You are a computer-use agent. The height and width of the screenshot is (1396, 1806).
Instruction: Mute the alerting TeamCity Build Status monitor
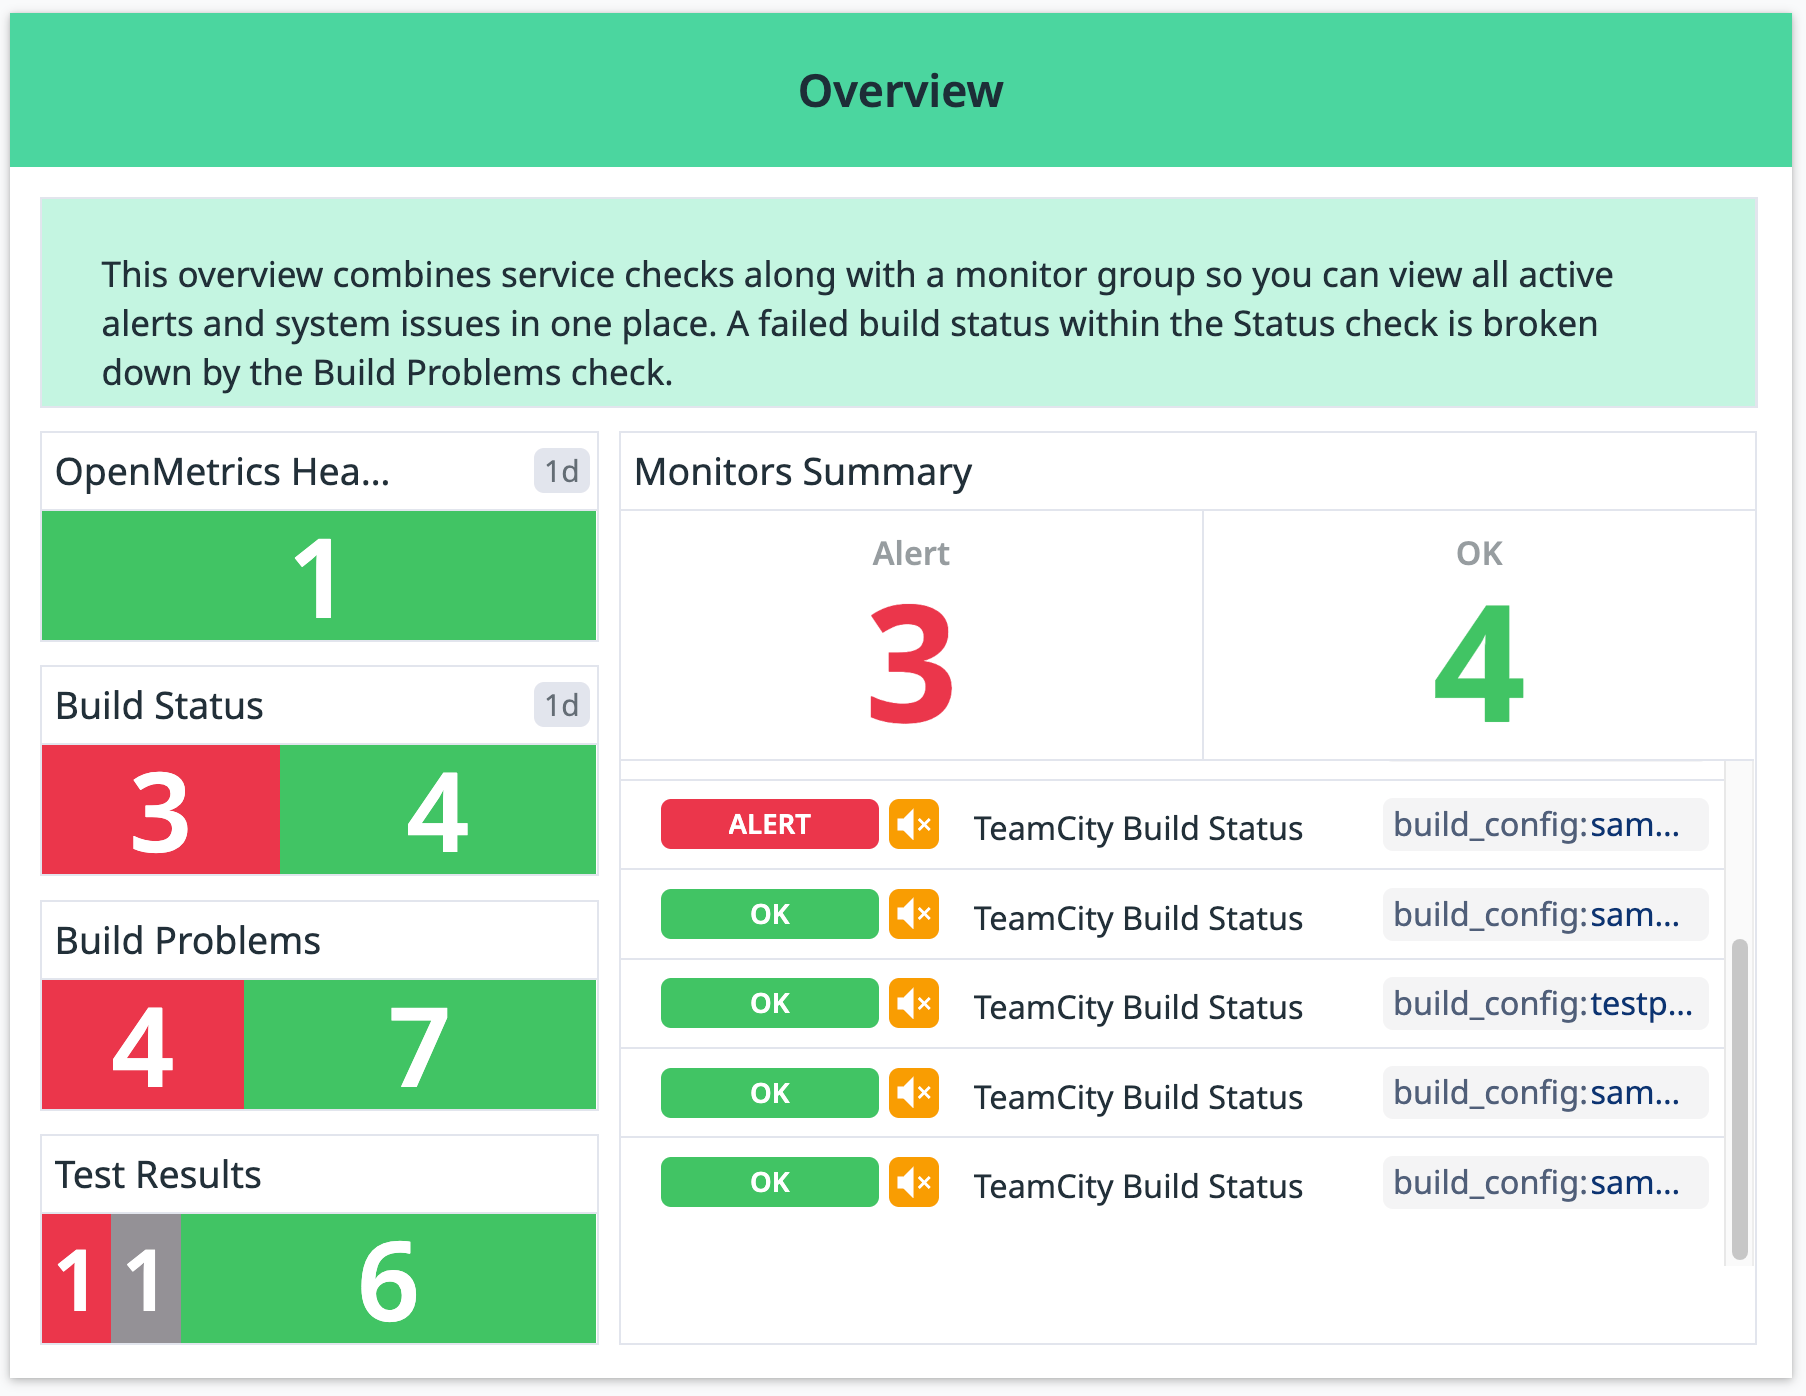[913, 824]
